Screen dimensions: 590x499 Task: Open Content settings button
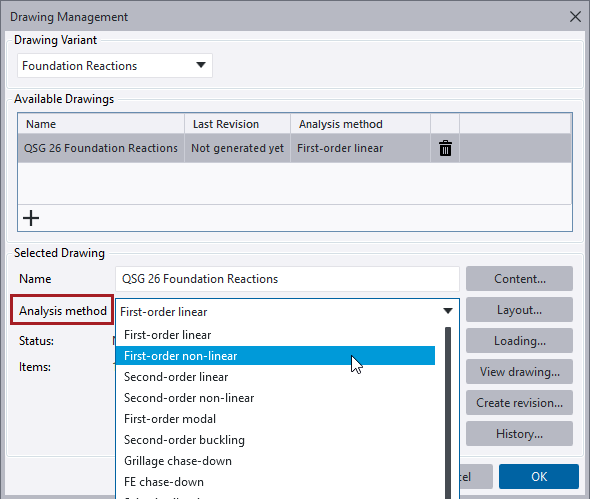pos(519,278)
